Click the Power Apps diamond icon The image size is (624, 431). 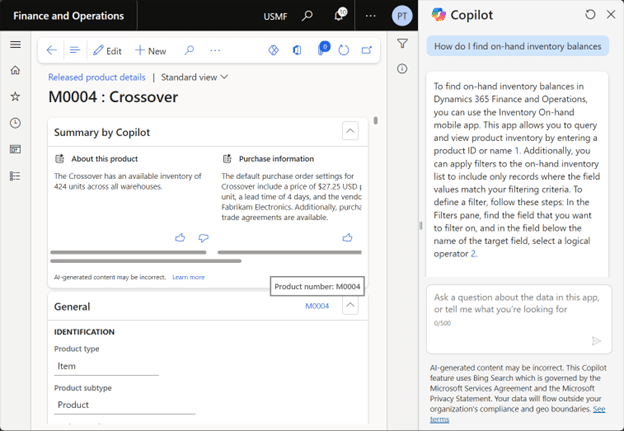click(273, 50)
